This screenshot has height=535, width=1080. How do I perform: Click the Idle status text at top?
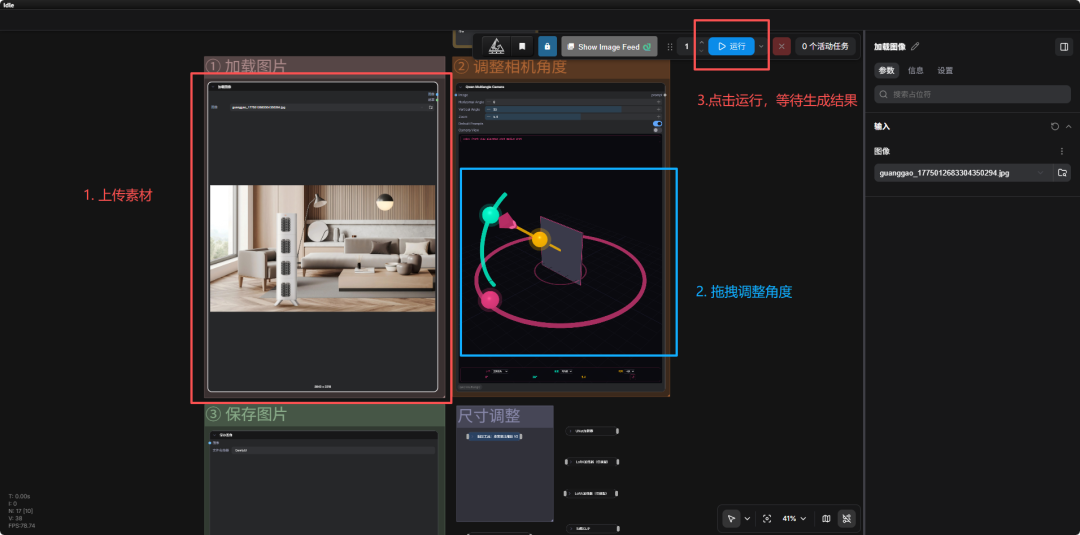tap(8, 5)
